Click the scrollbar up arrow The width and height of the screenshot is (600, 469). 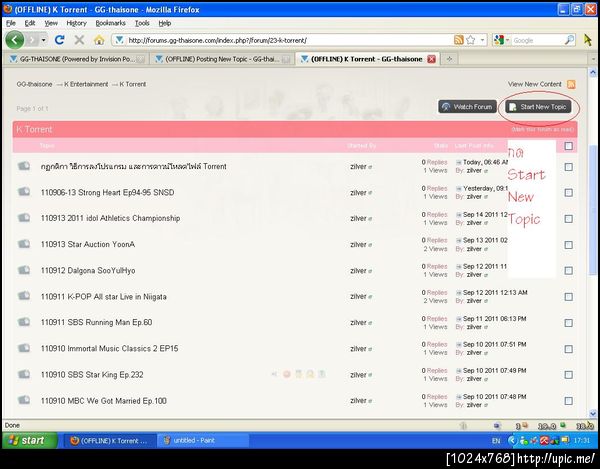(593, 72)
